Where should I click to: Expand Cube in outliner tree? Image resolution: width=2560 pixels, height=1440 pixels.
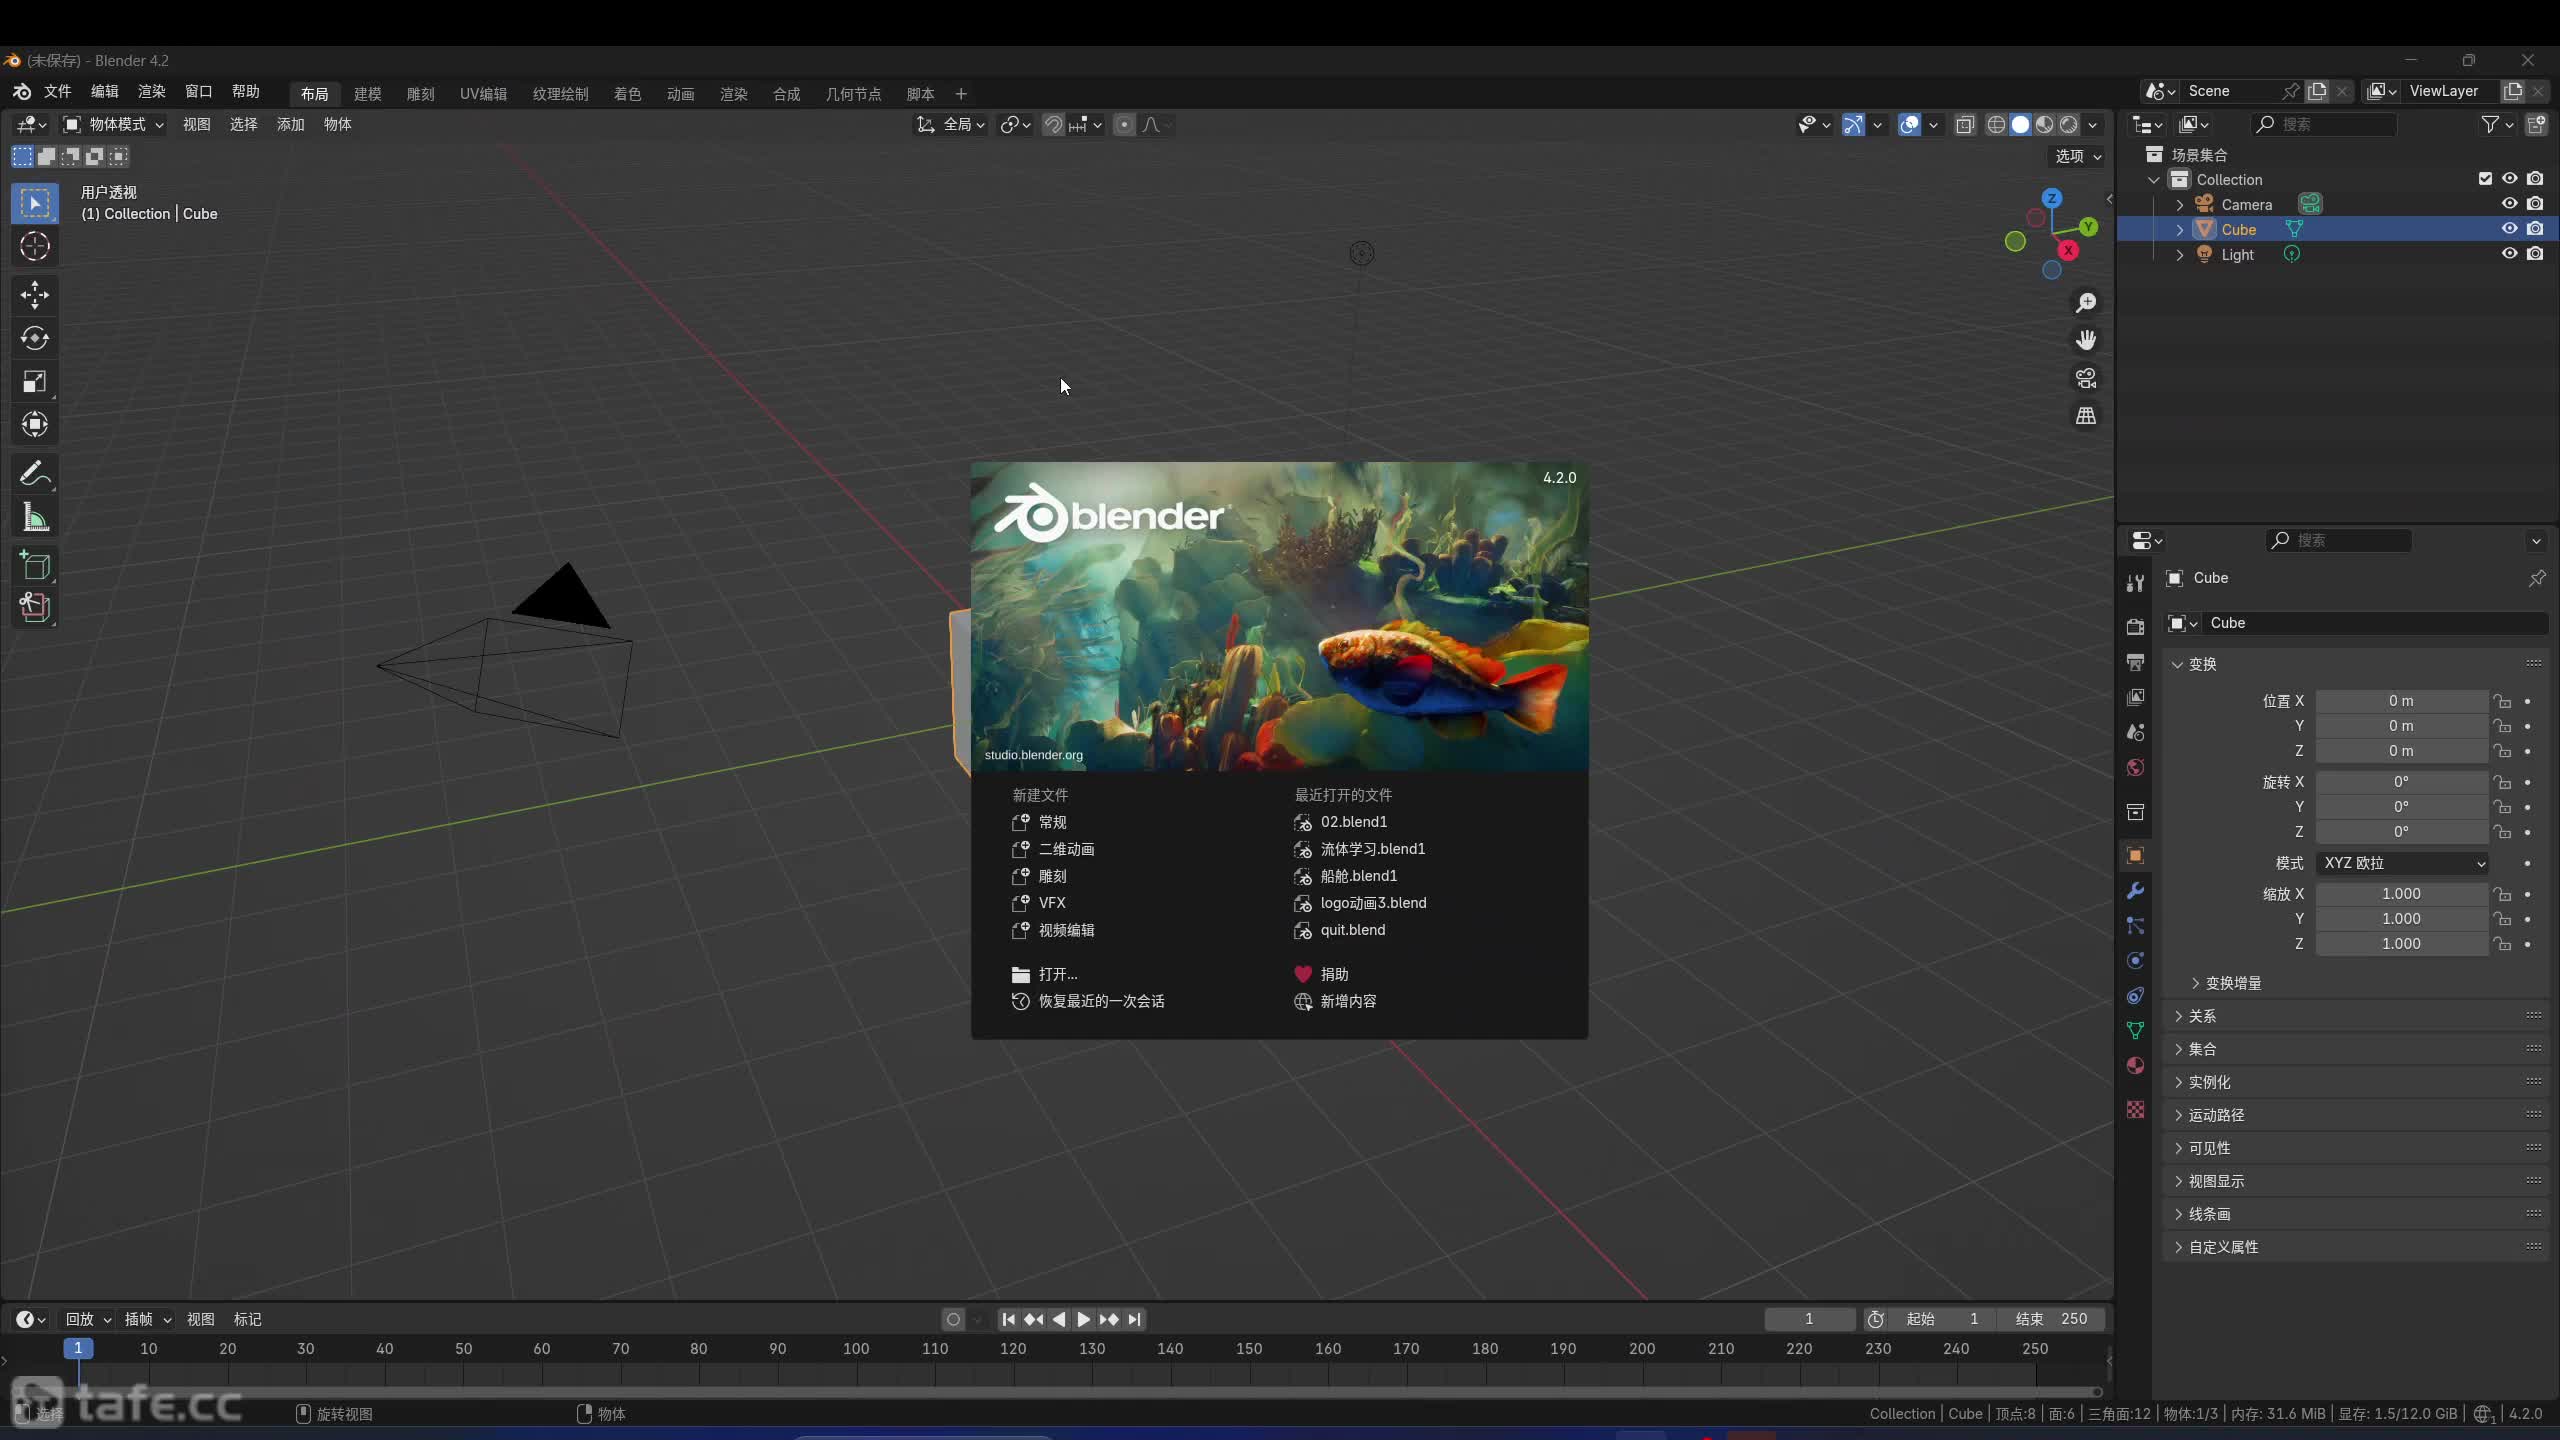point(2180,229)
